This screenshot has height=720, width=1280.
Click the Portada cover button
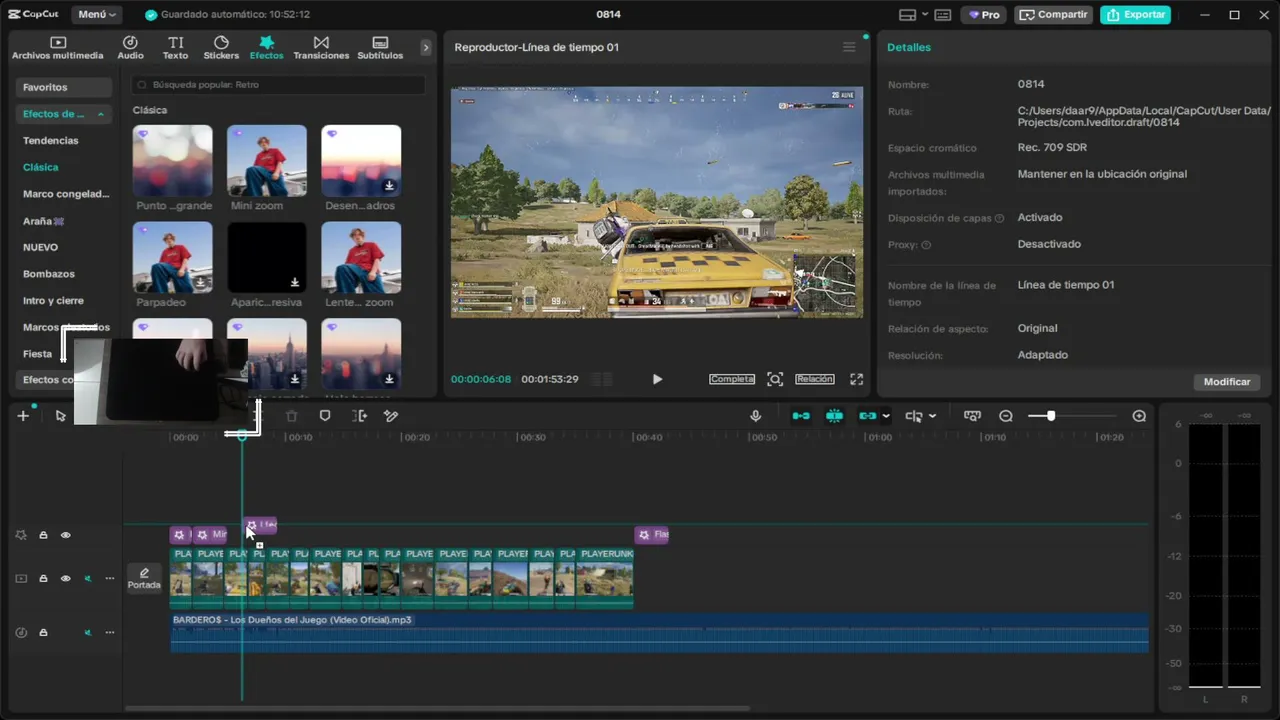144,578
